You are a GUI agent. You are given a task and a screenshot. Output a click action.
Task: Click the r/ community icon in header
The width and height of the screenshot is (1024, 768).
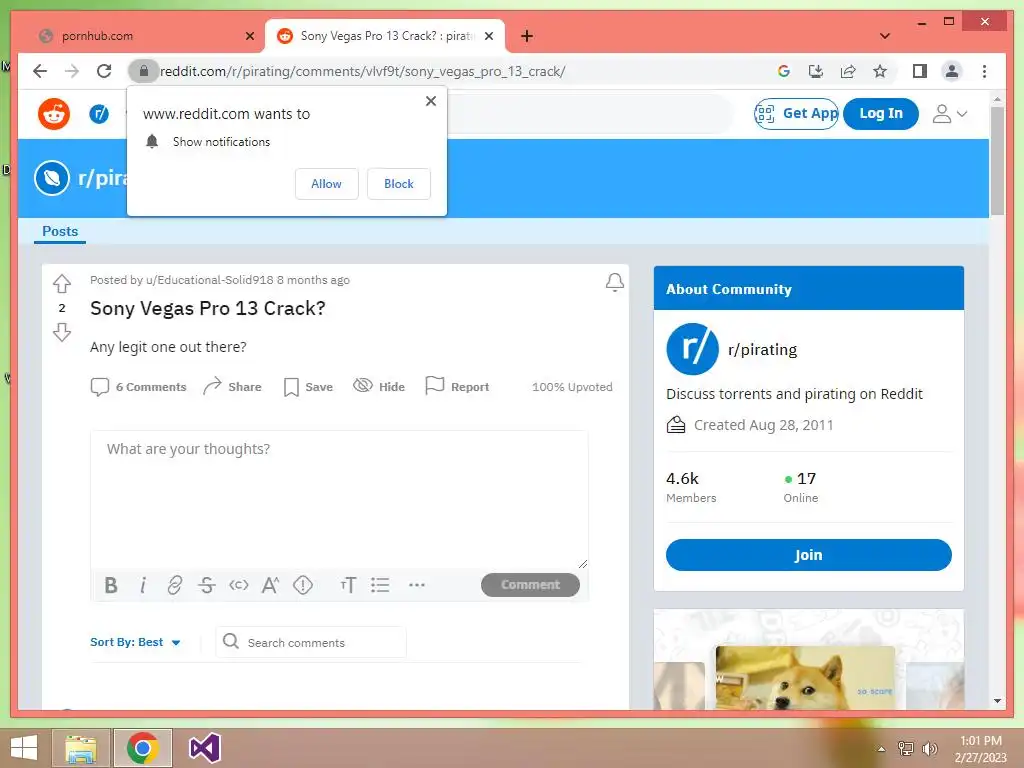(x=99, y=114)
